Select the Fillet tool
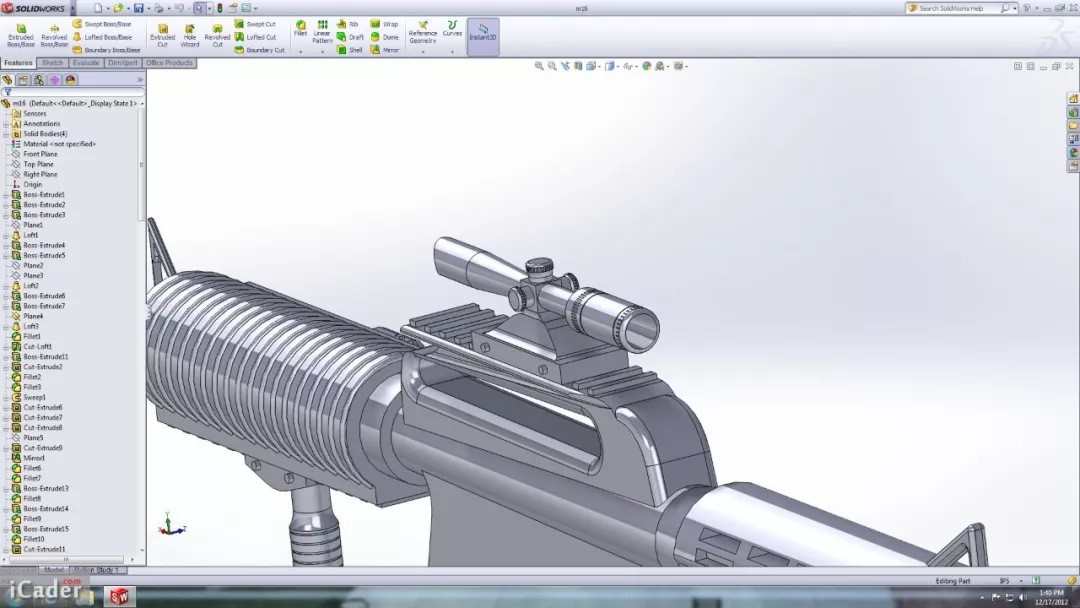Image resolution: width=1080 pixels, height=608 pixels. pyautogui.click(x=299, y=30)
